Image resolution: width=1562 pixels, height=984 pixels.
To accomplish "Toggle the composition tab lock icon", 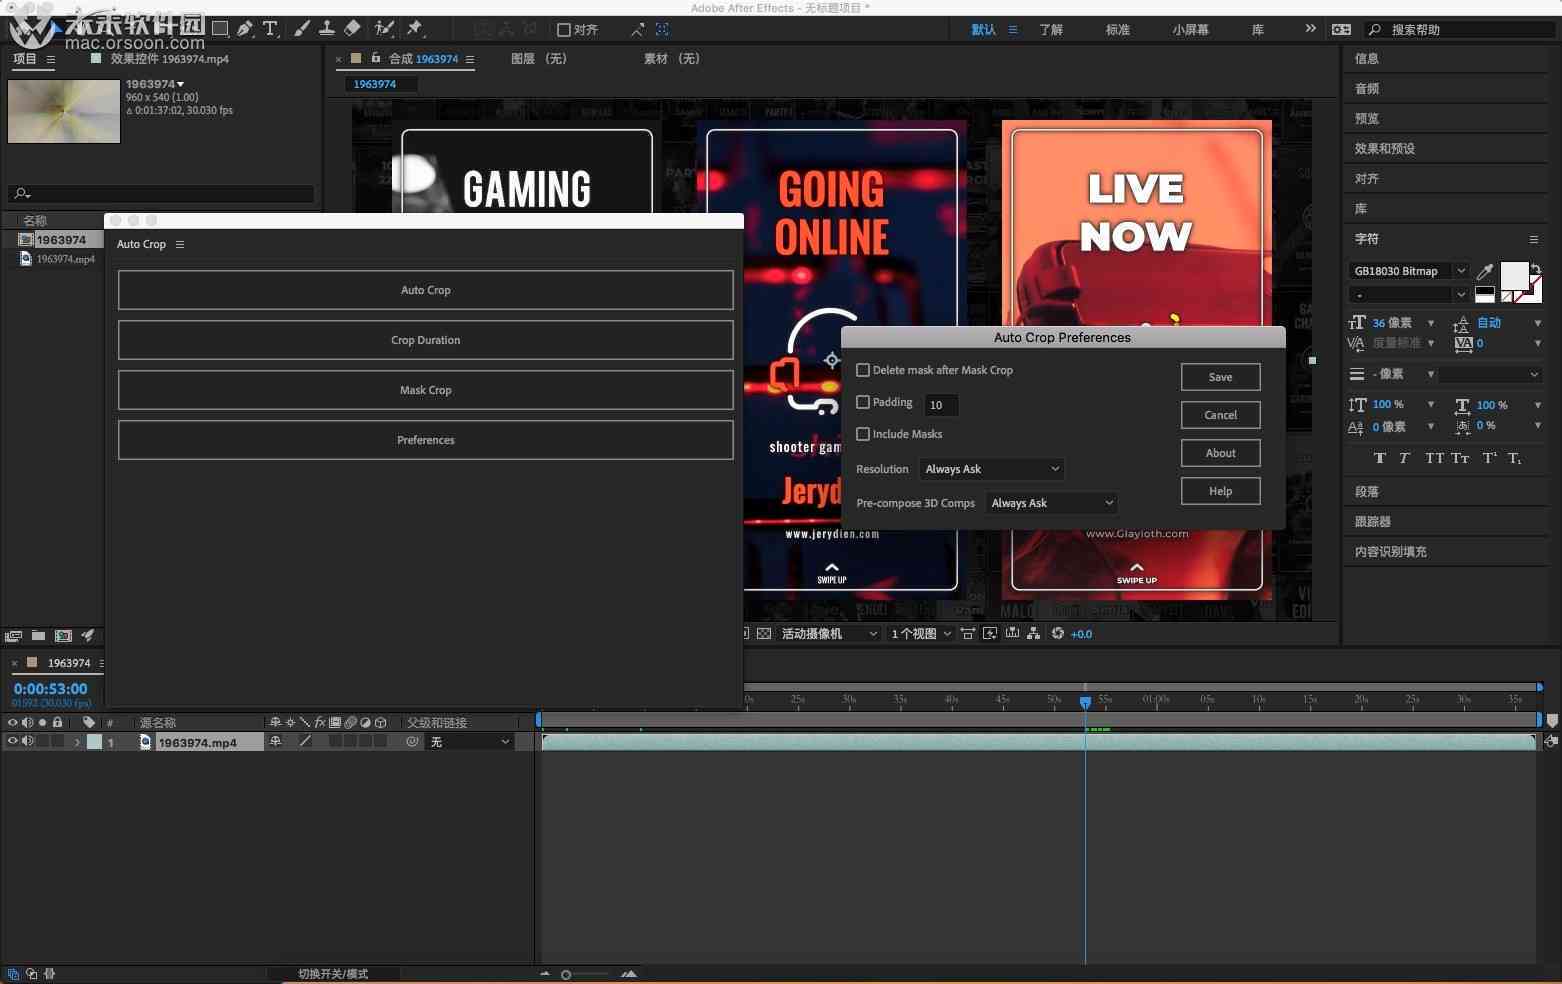I will pyautogui.click(x=376, y=58).
